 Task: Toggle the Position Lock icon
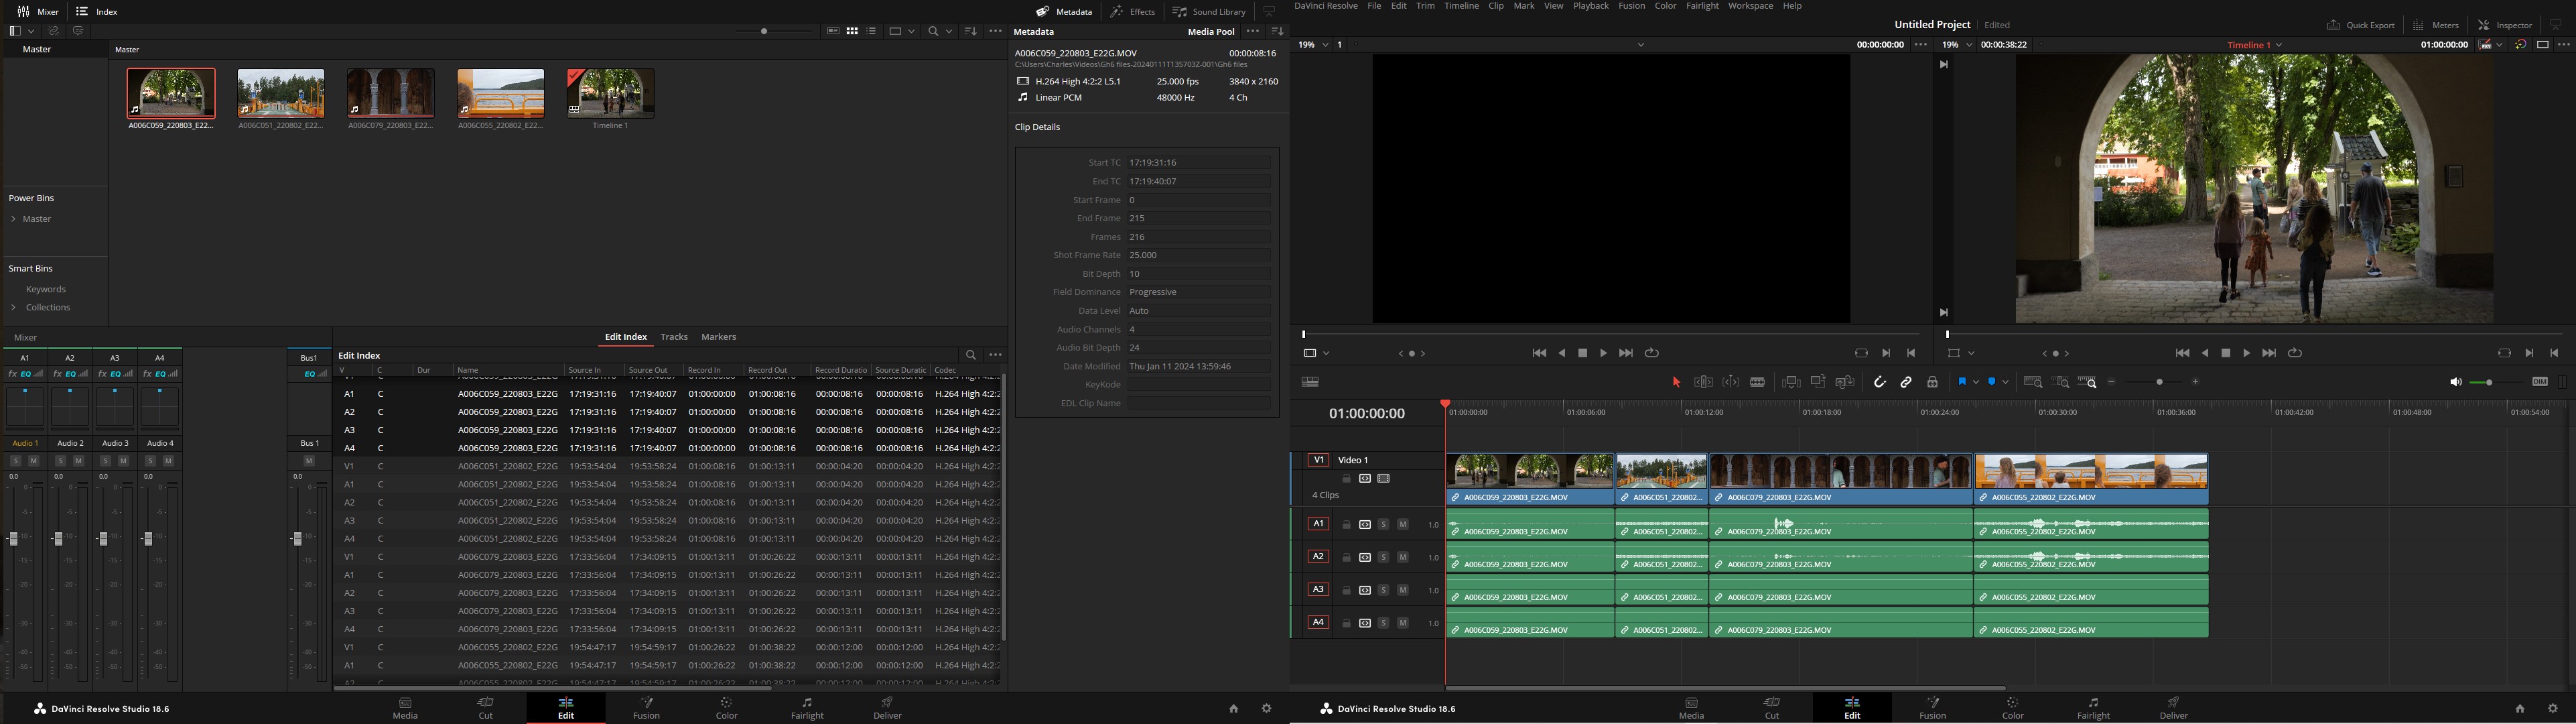tap(1932, 382)
